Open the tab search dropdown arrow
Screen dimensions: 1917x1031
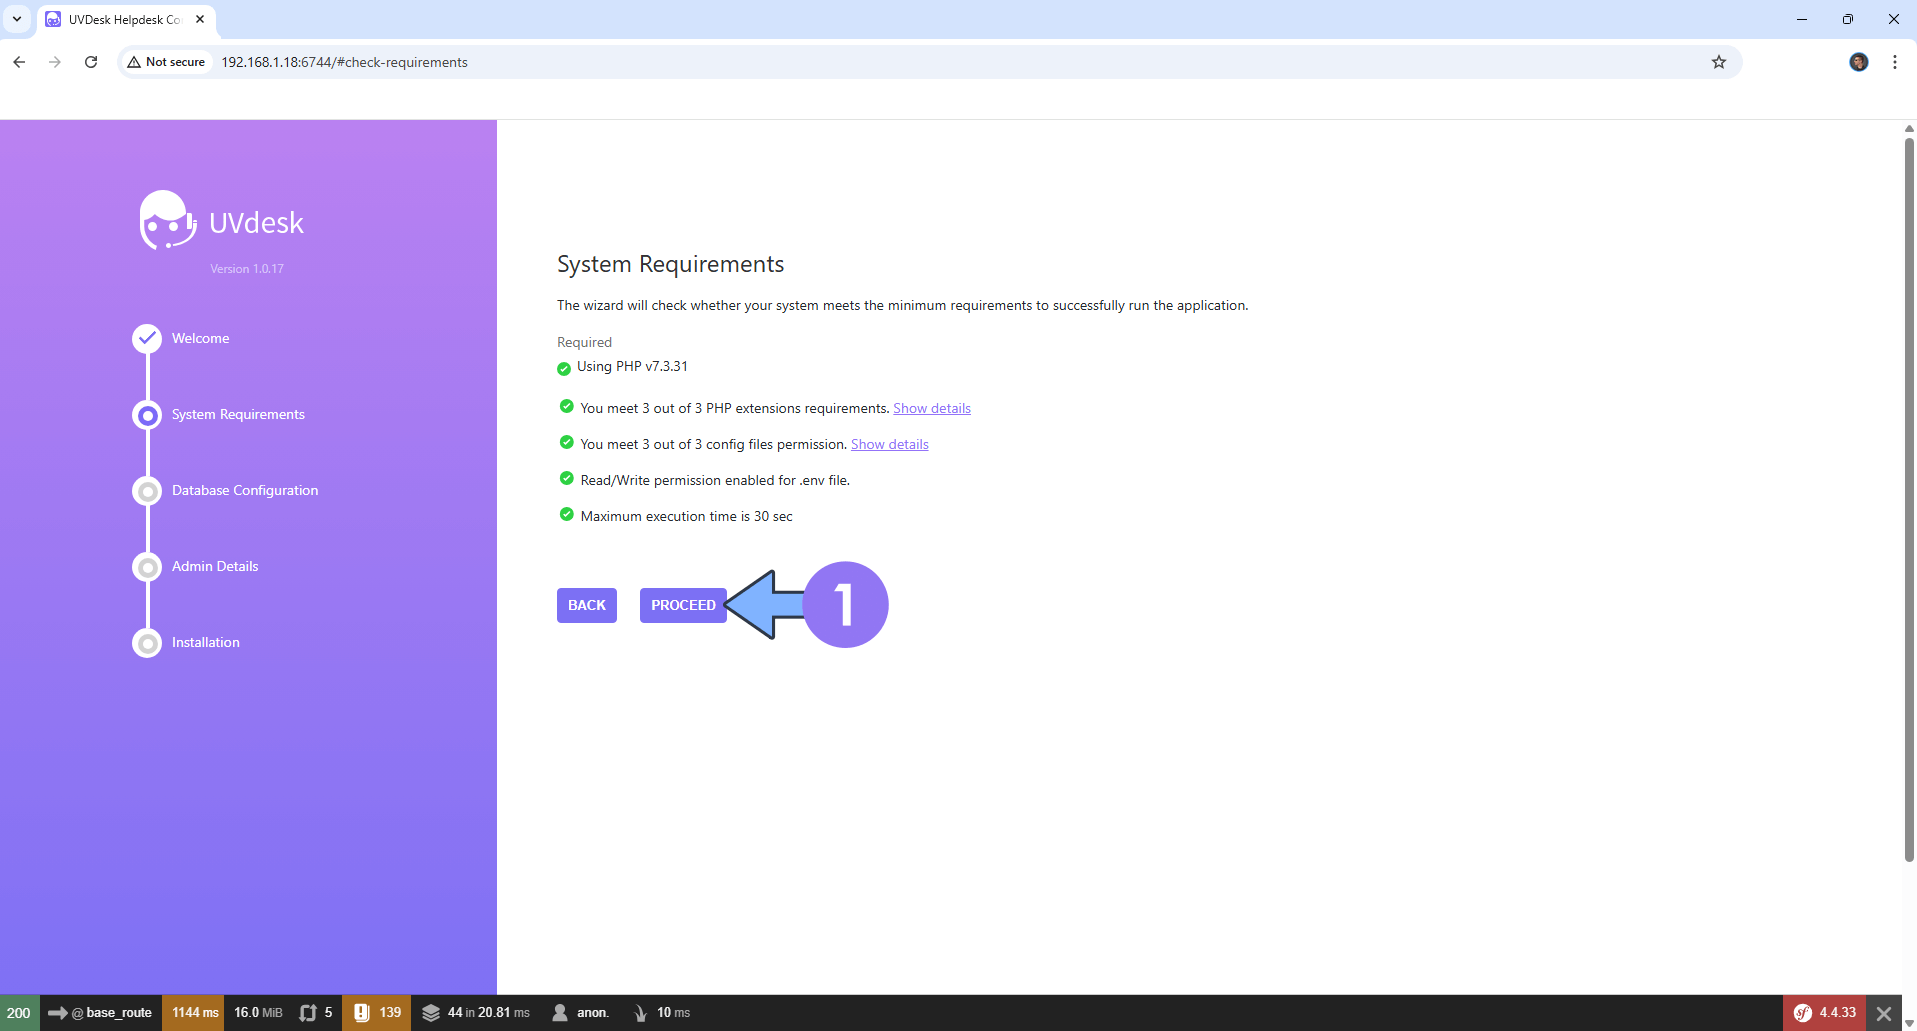pos(17,19)
